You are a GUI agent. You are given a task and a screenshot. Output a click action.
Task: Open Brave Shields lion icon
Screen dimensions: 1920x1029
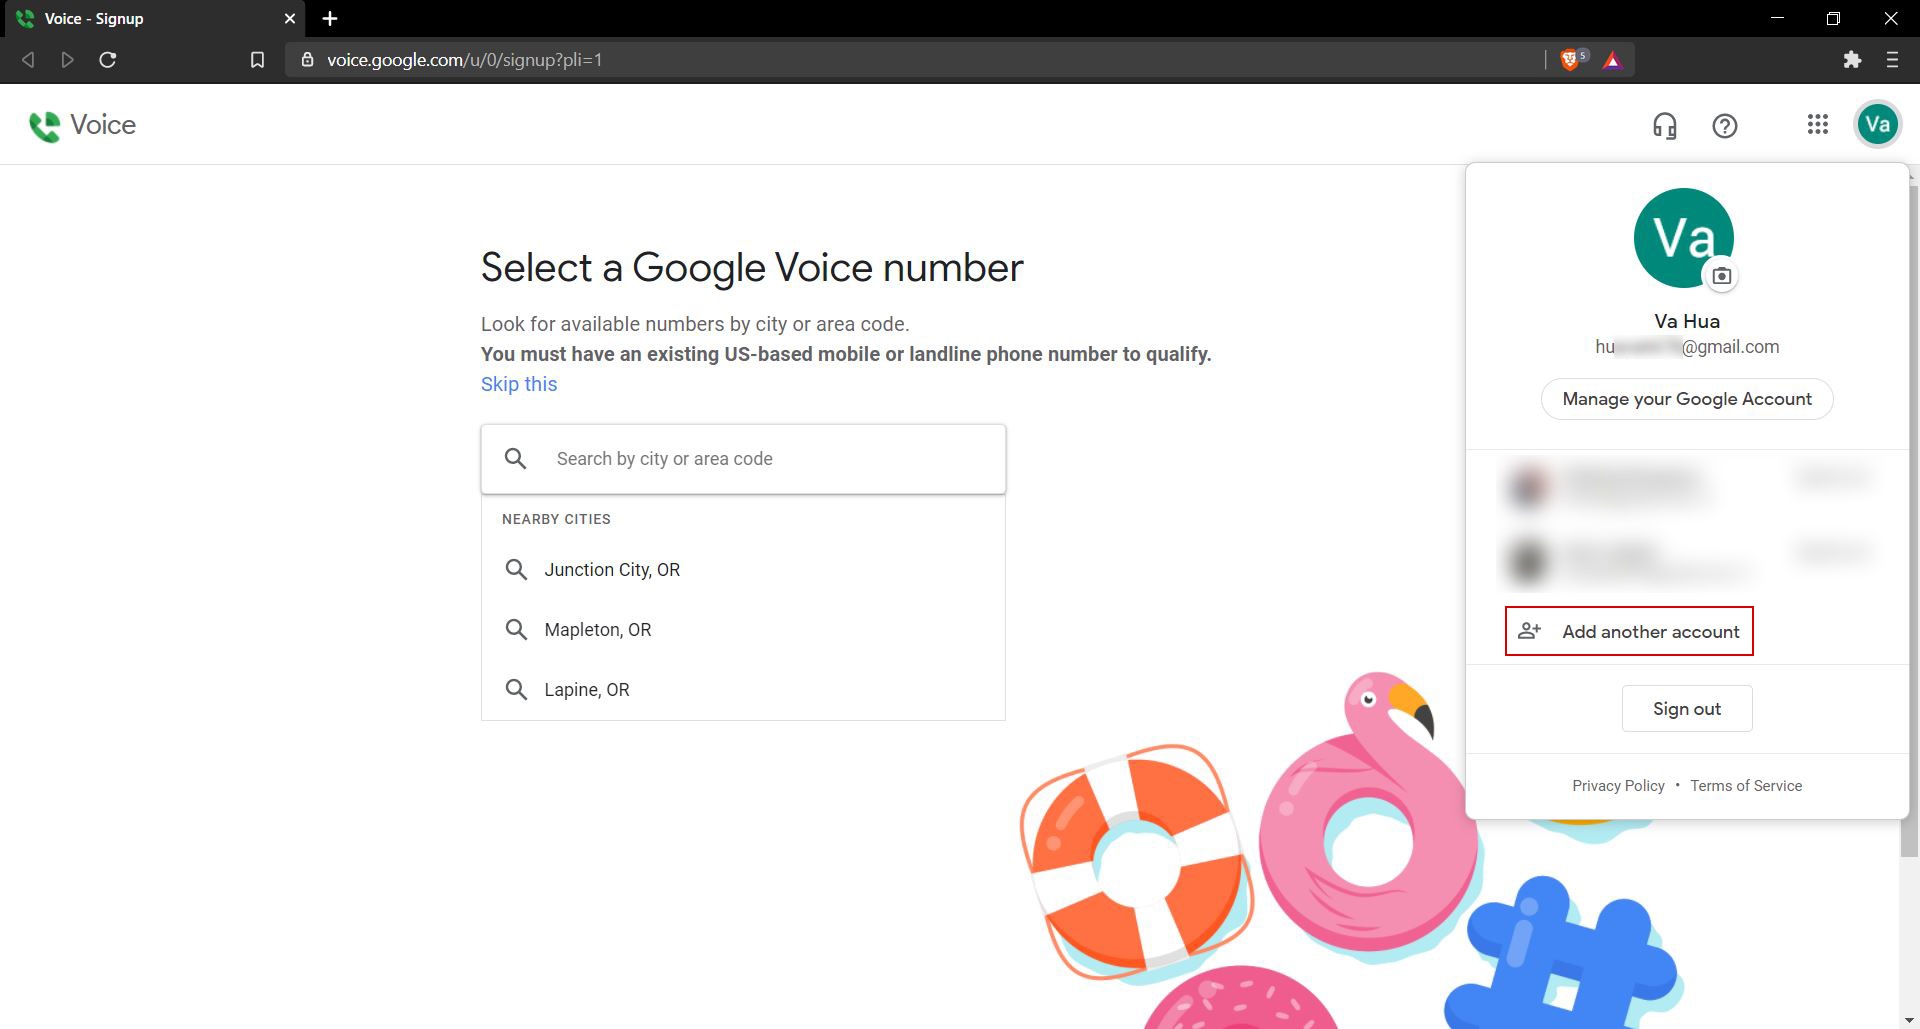click(1573, 60)
